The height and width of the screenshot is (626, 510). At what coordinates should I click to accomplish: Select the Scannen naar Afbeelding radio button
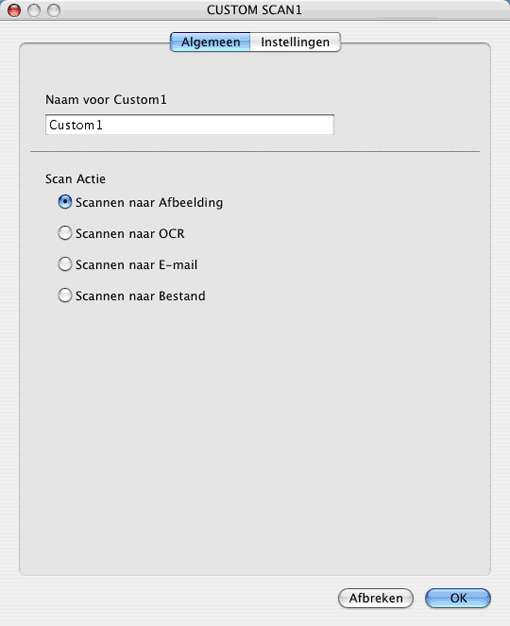(x=65, y=202)
